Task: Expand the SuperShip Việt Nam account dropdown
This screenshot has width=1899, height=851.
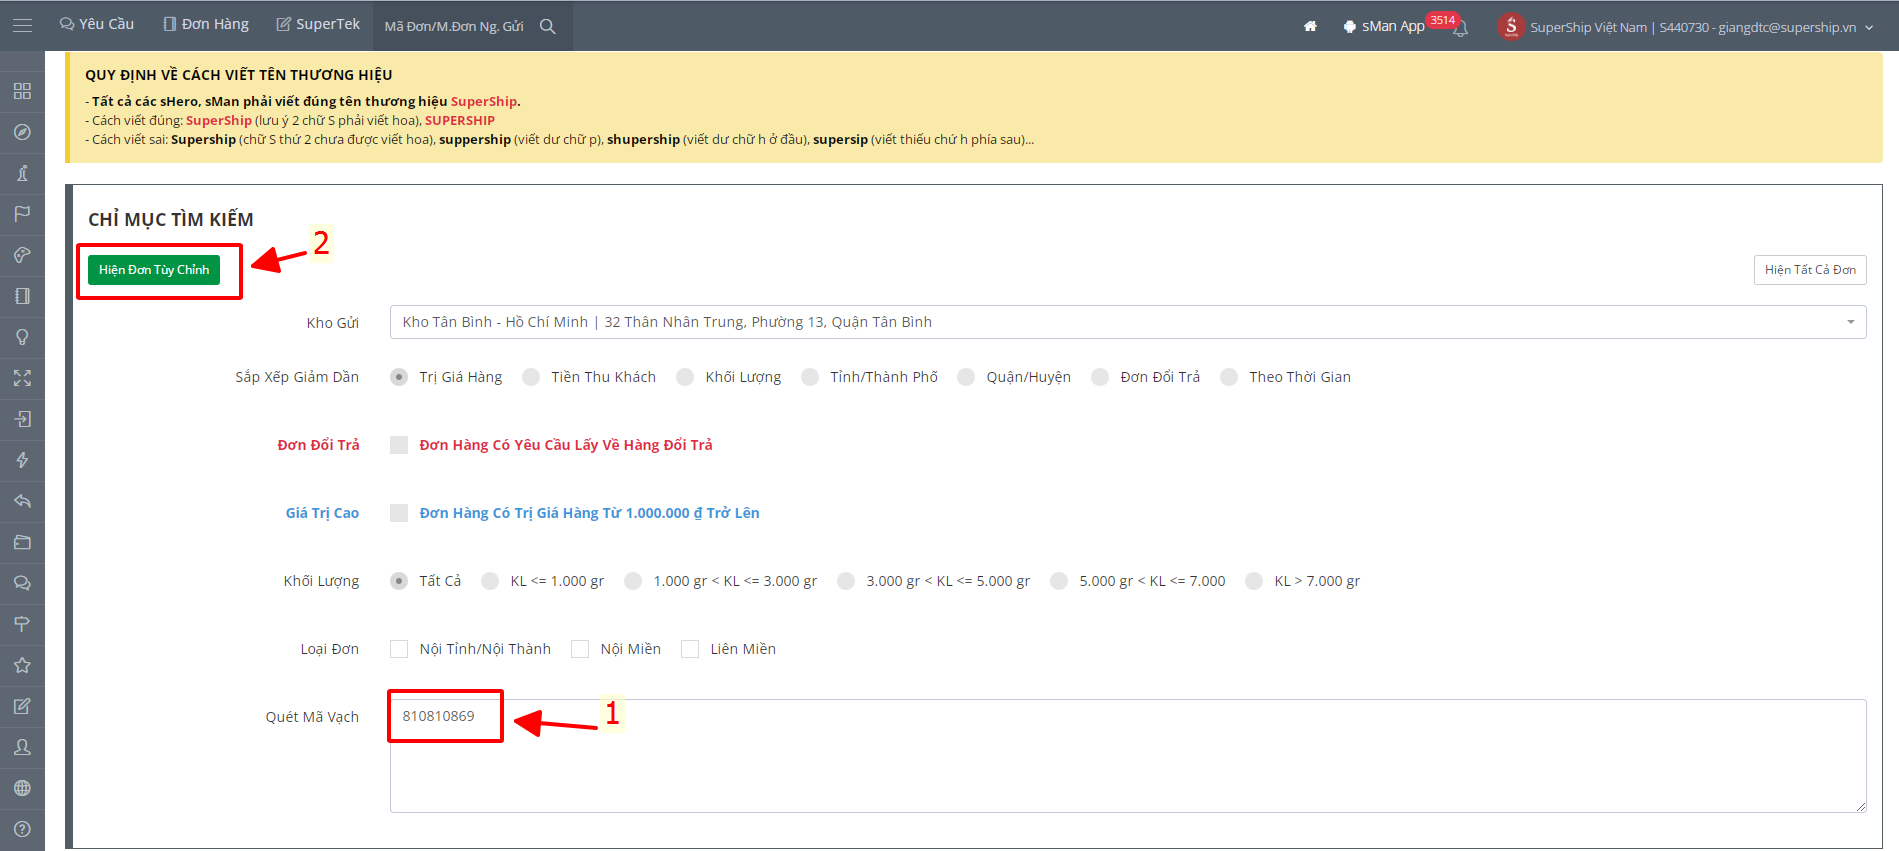Action: pos(1701,27)
